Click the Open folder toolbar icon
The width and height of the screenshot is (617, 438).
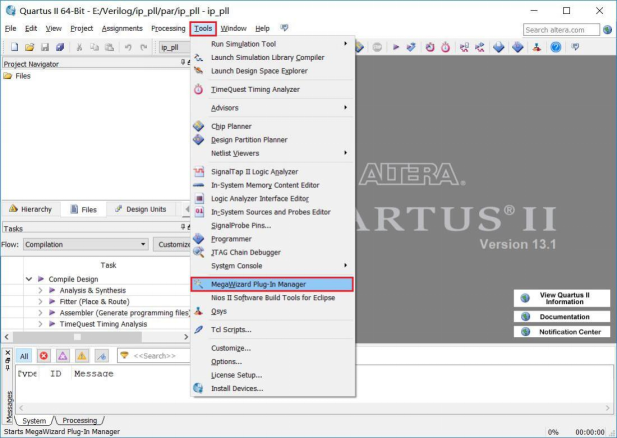[30, 47]
